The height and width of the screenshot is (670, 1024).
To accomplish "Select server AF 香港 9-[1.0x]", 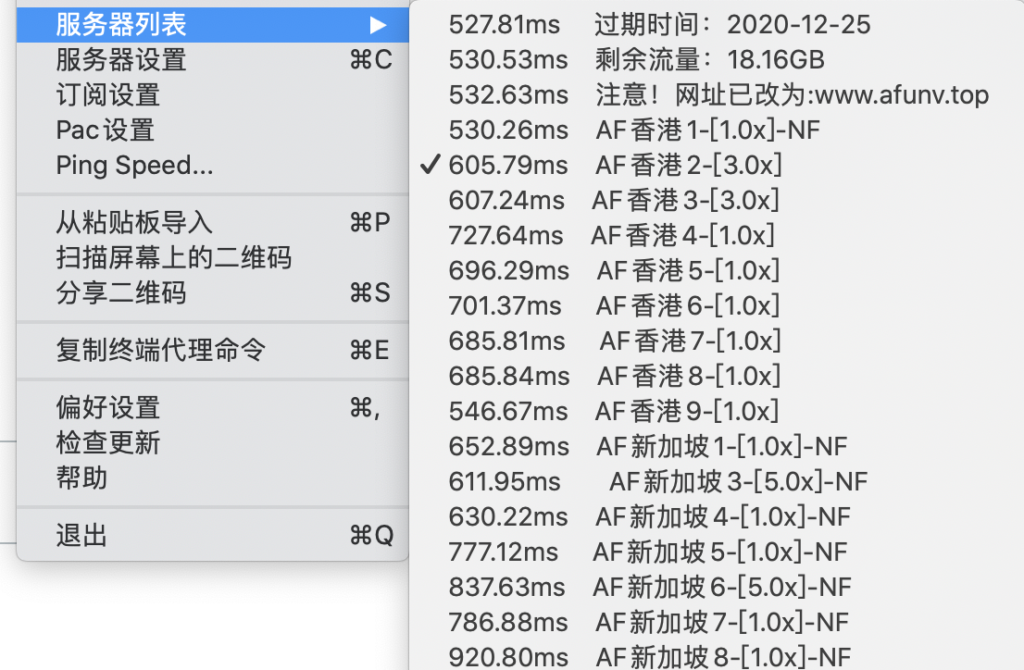I will 716,413.
